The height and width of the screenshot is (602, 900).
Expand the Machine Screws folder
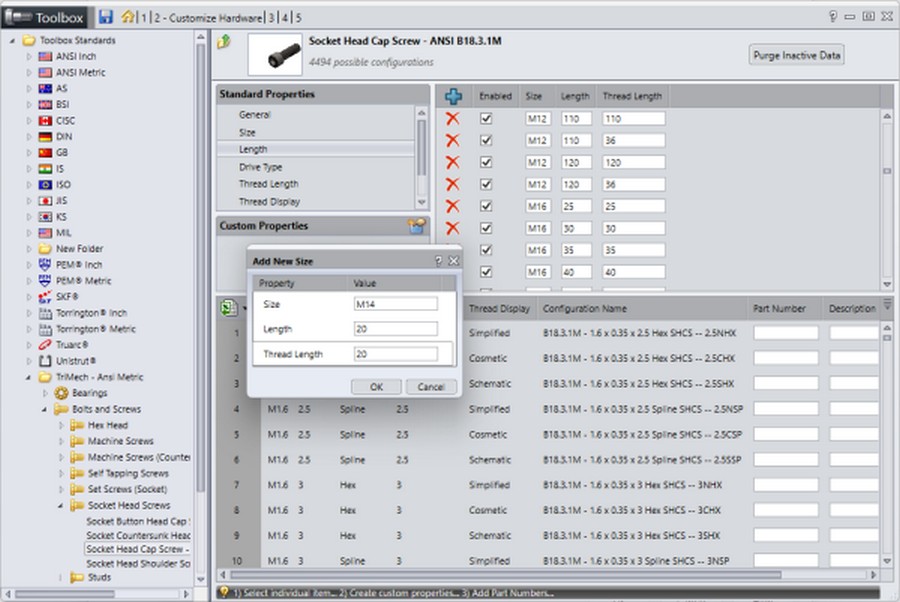61,441
